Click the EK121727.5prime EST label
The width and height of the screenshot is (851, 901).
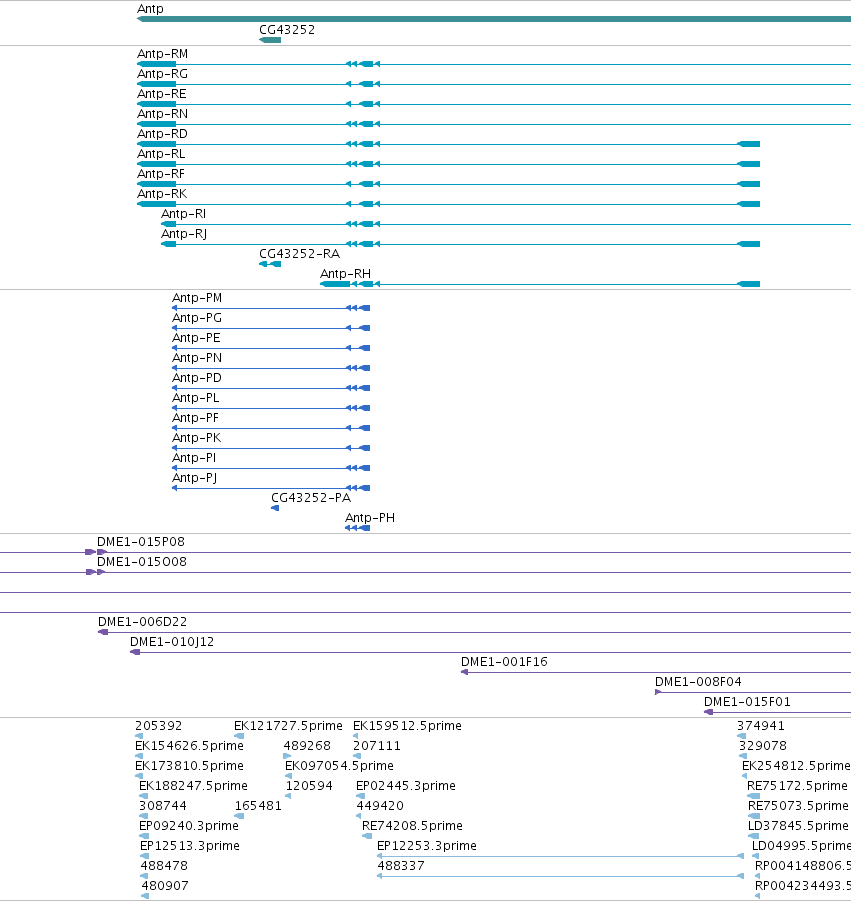[x=288, y=726]
